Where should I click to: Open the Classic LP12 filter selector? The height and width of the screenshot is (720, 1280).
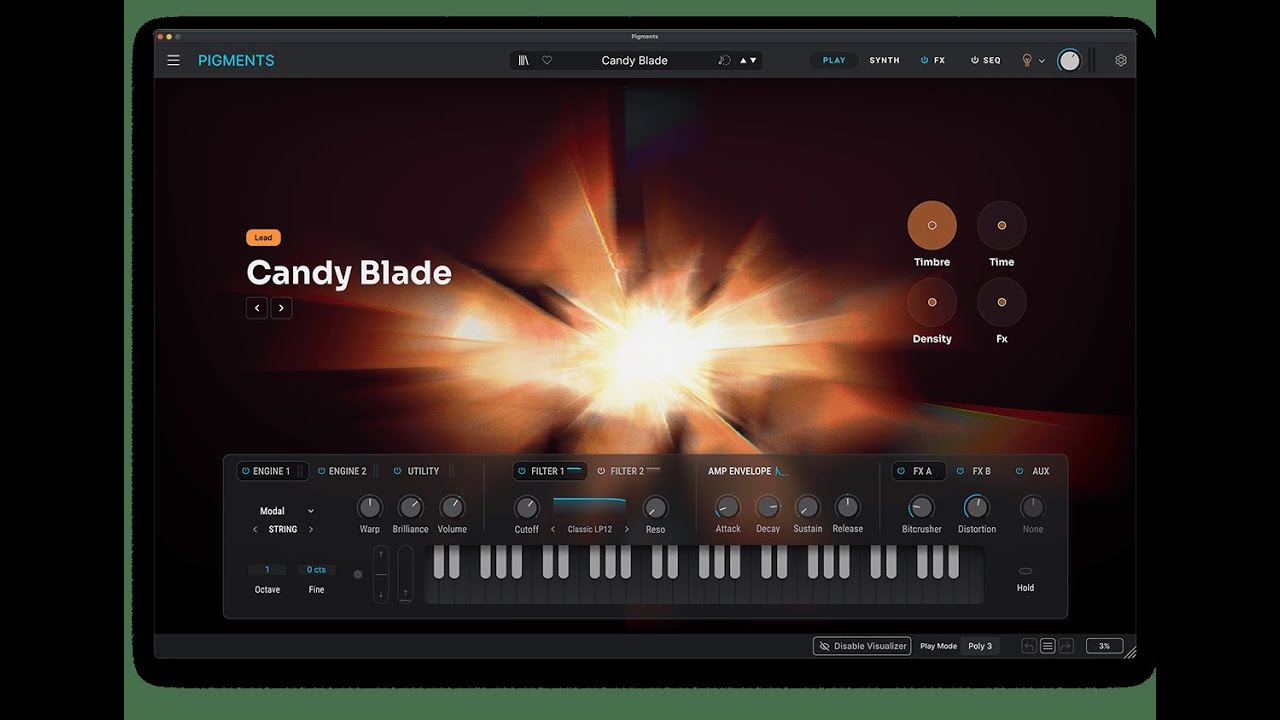pos(590,529)
